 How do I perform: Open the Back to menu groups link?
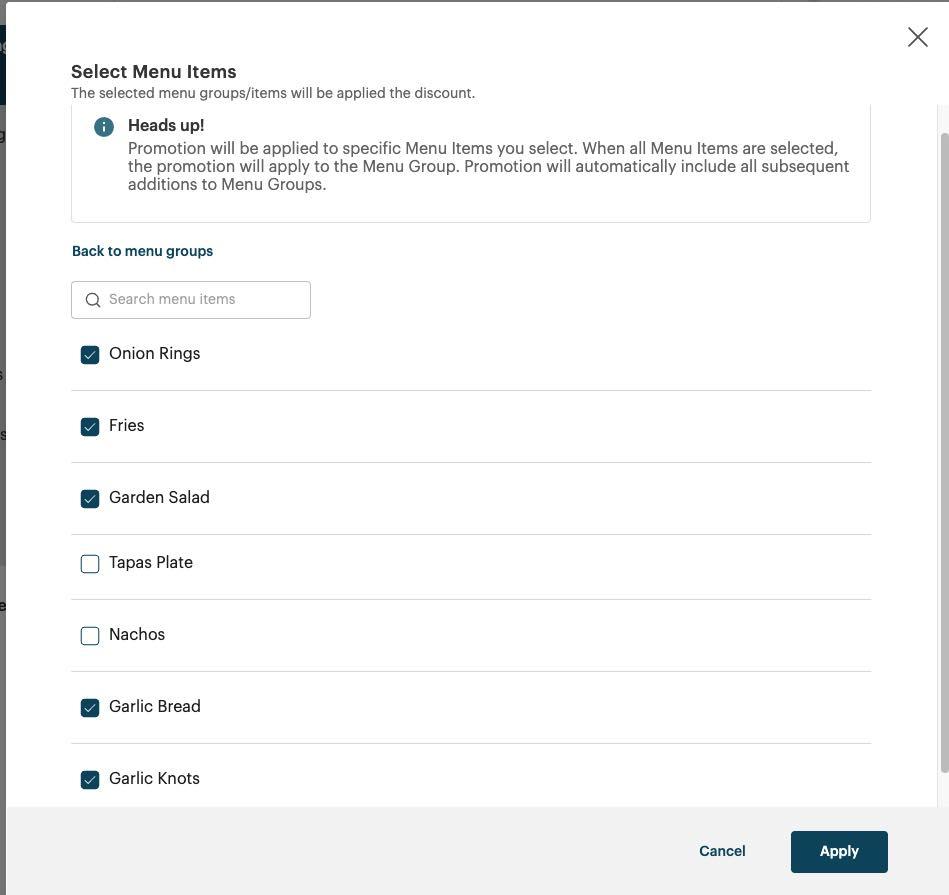(x=142, y=251)
